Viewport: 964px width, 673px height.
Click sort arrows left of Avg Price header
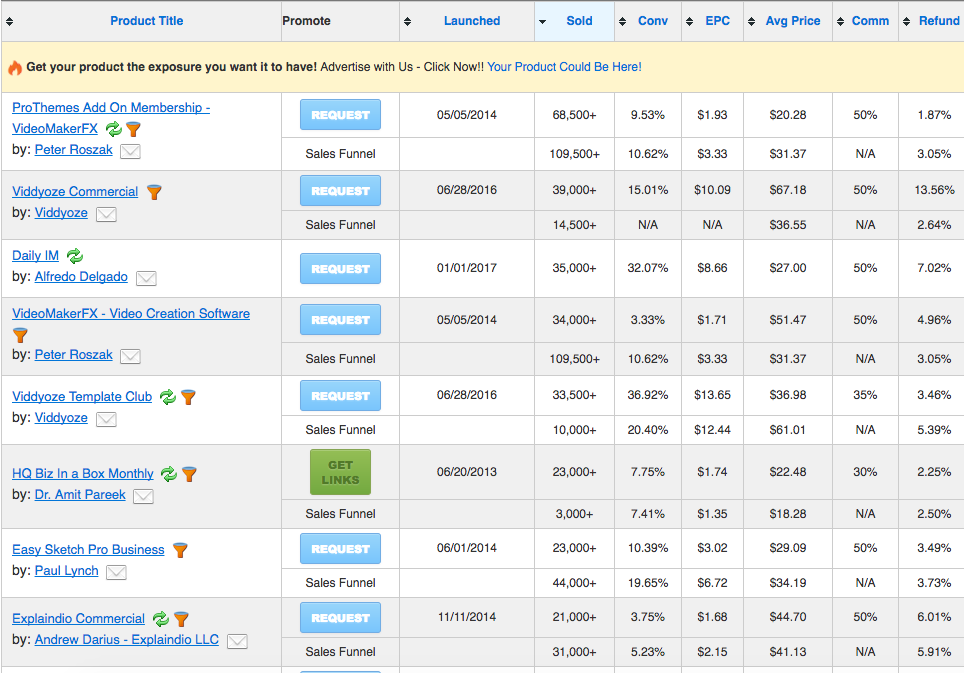(x=751, y=22)
